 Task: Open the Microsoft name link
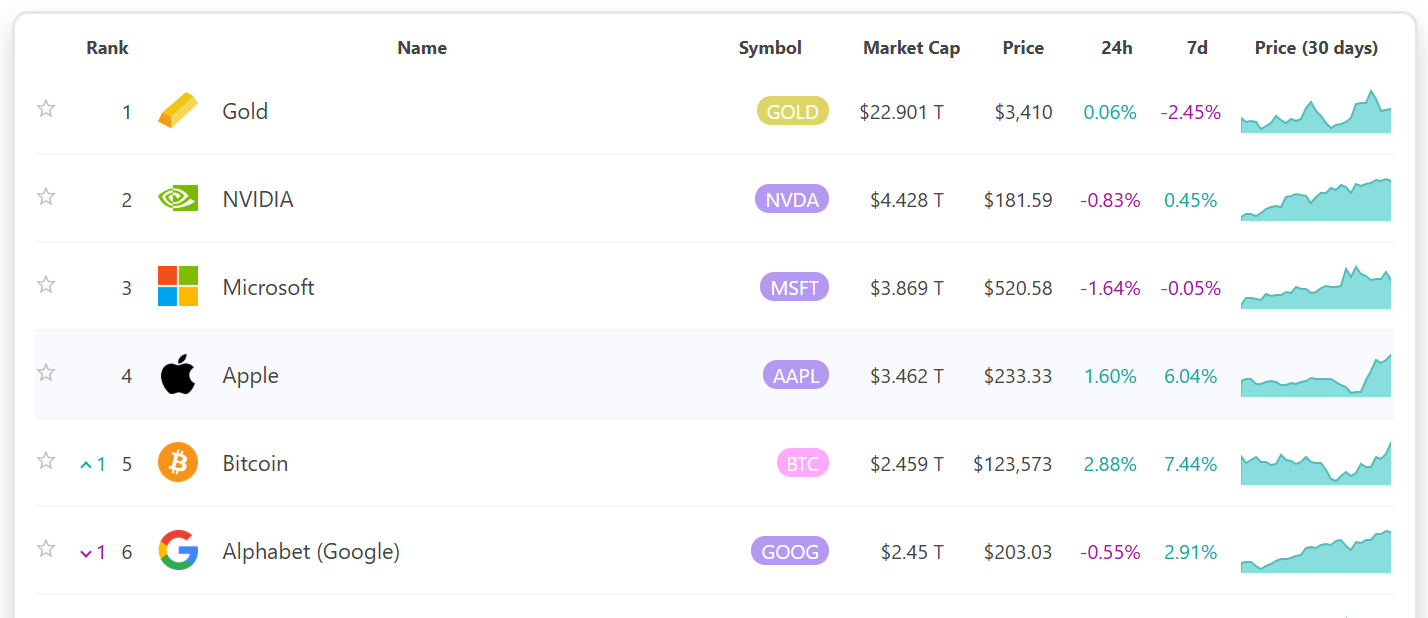[x=268, y=288]
